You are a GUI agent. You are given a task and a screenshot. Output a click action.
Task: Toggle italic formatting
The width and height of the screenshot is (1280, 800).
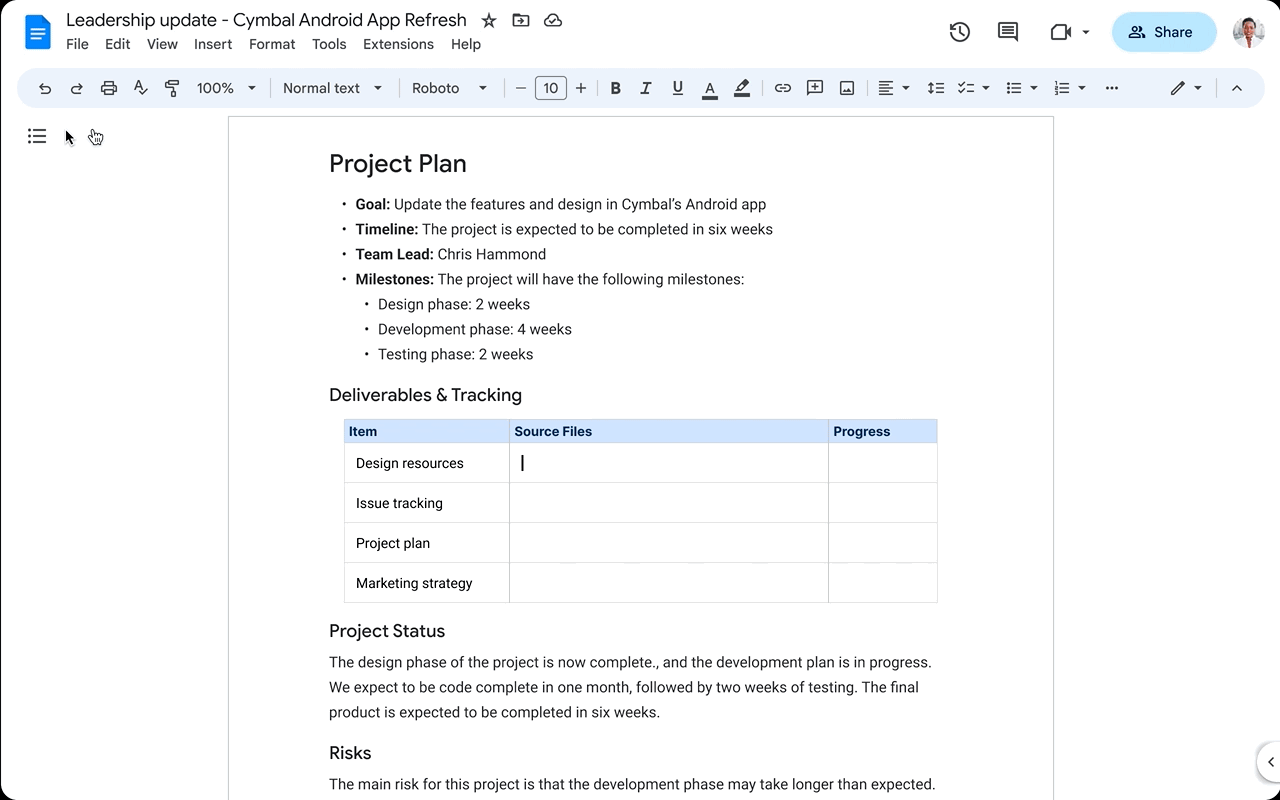click(646, 88)
